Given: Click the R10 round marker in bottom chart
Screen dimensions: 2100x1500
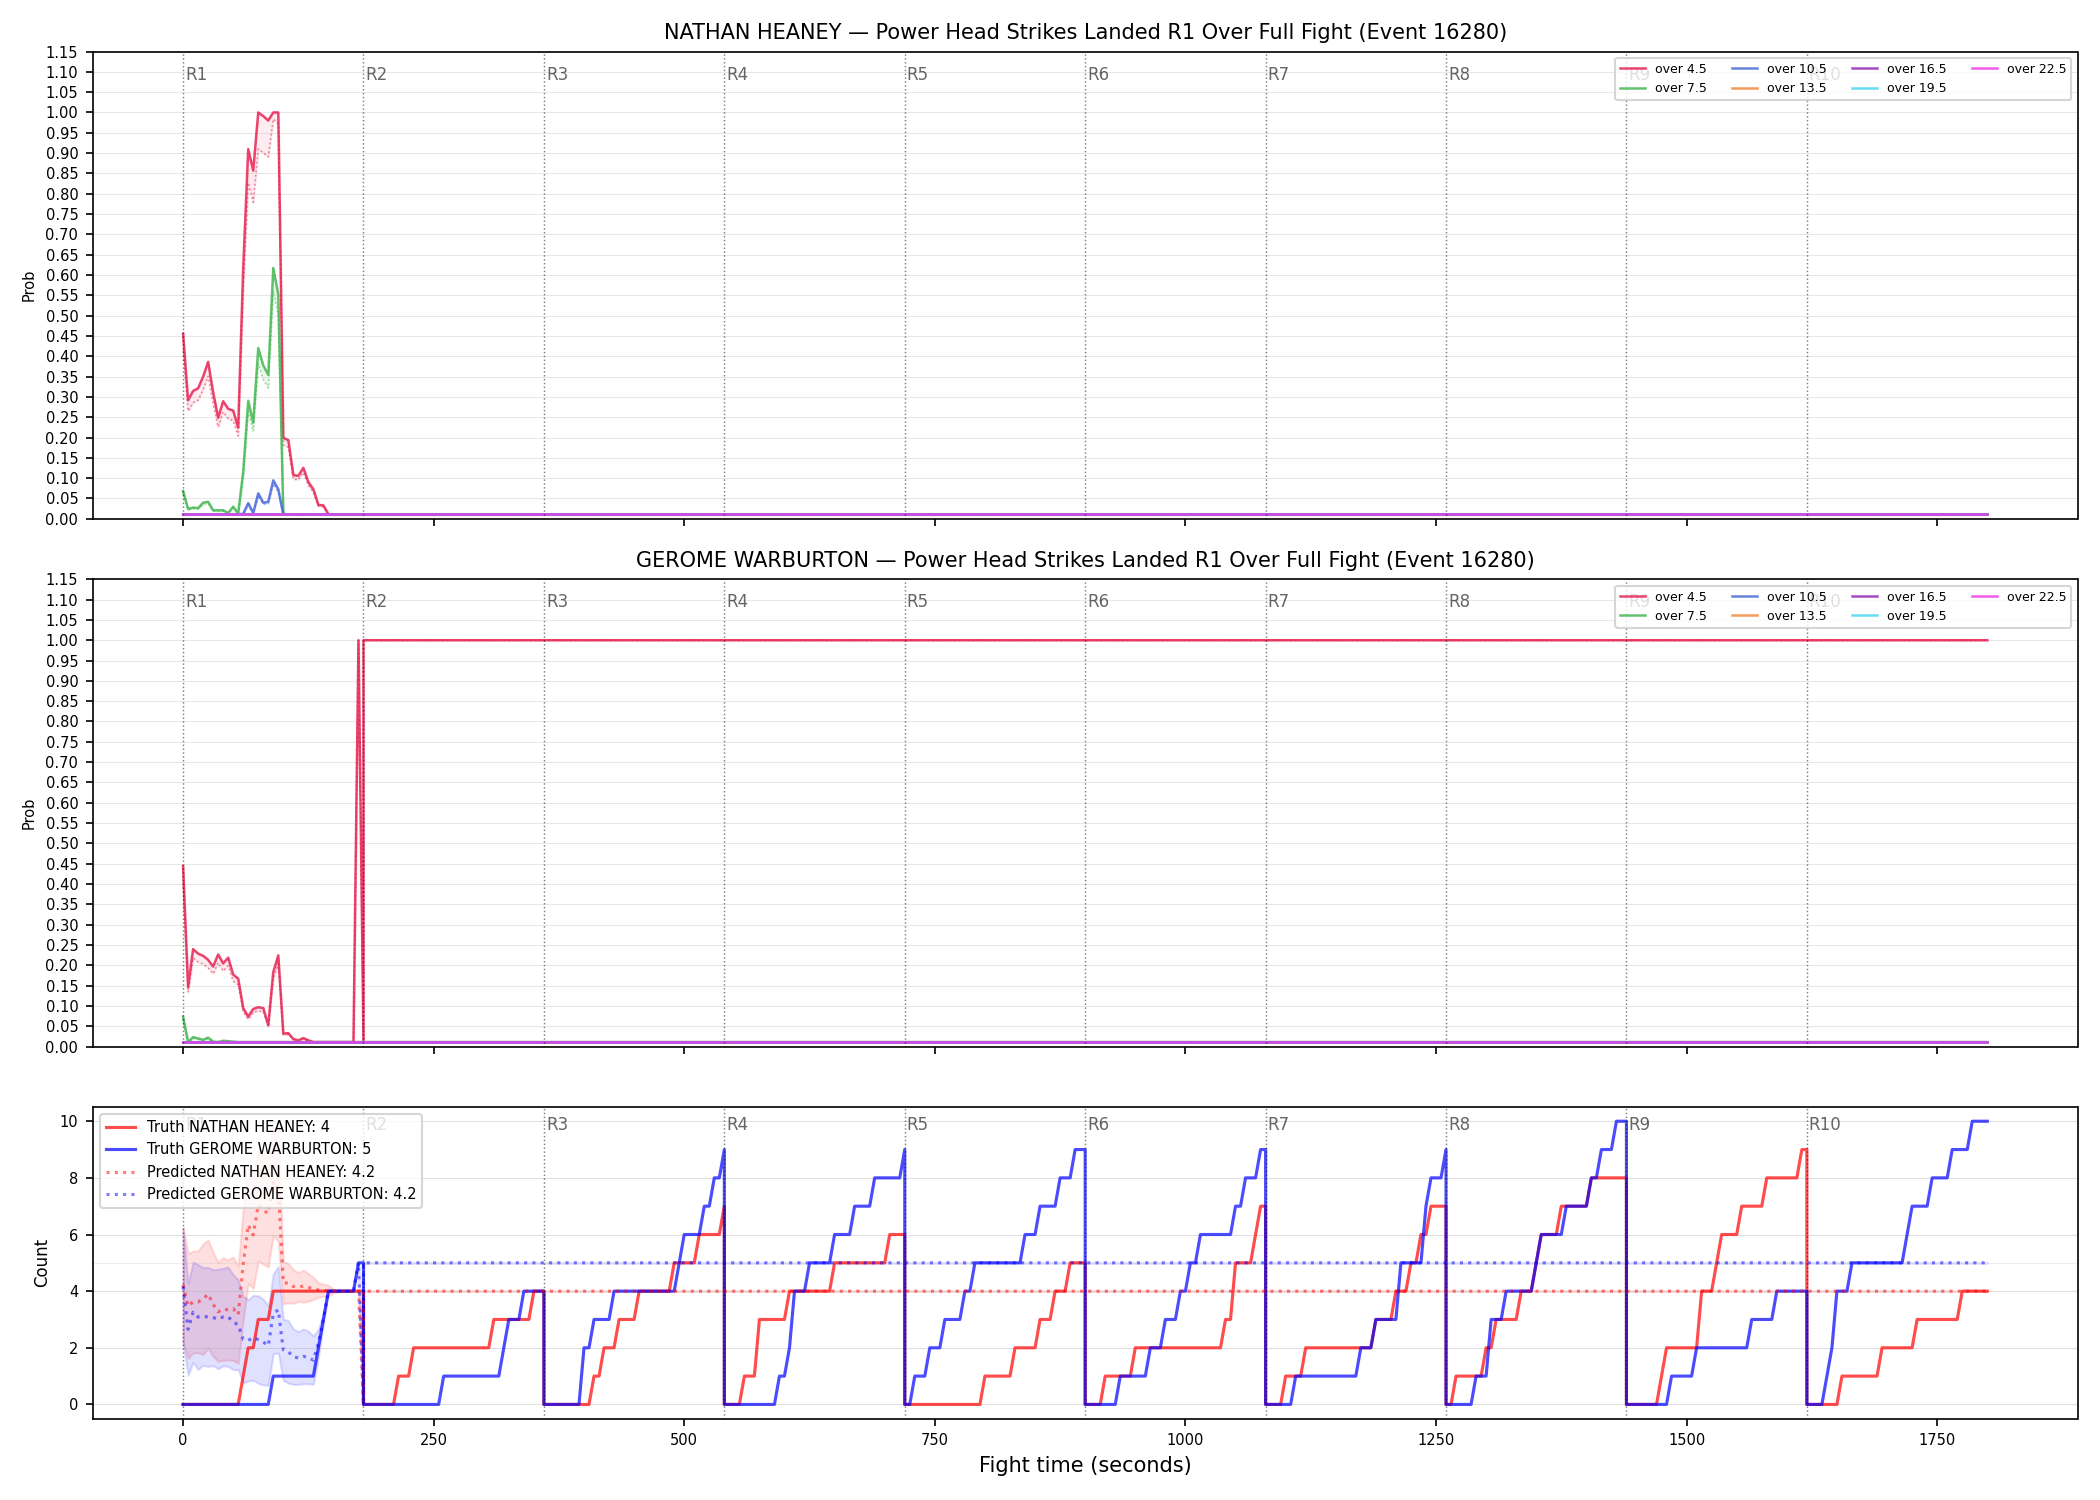Looking at the screenshot, I should point(1824,1124).
